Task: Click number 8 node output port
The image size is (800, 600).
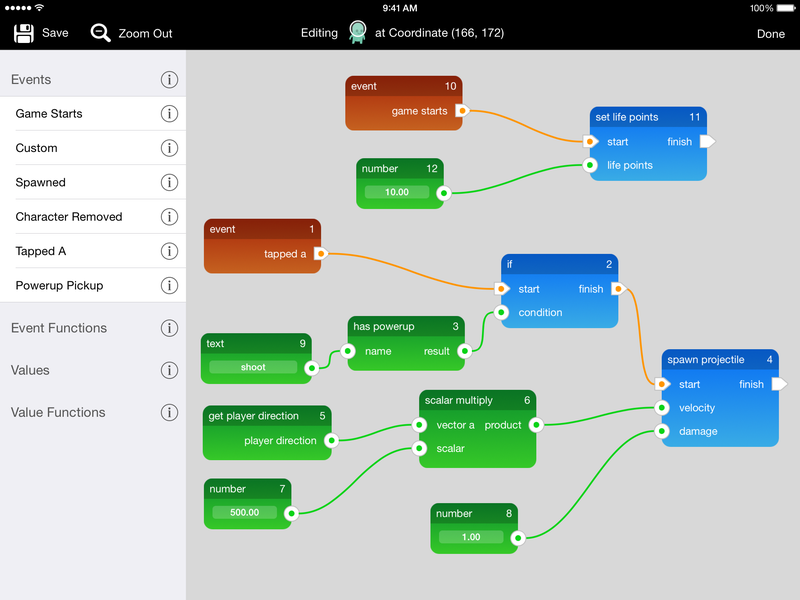Action: click(x=518, y=538)
